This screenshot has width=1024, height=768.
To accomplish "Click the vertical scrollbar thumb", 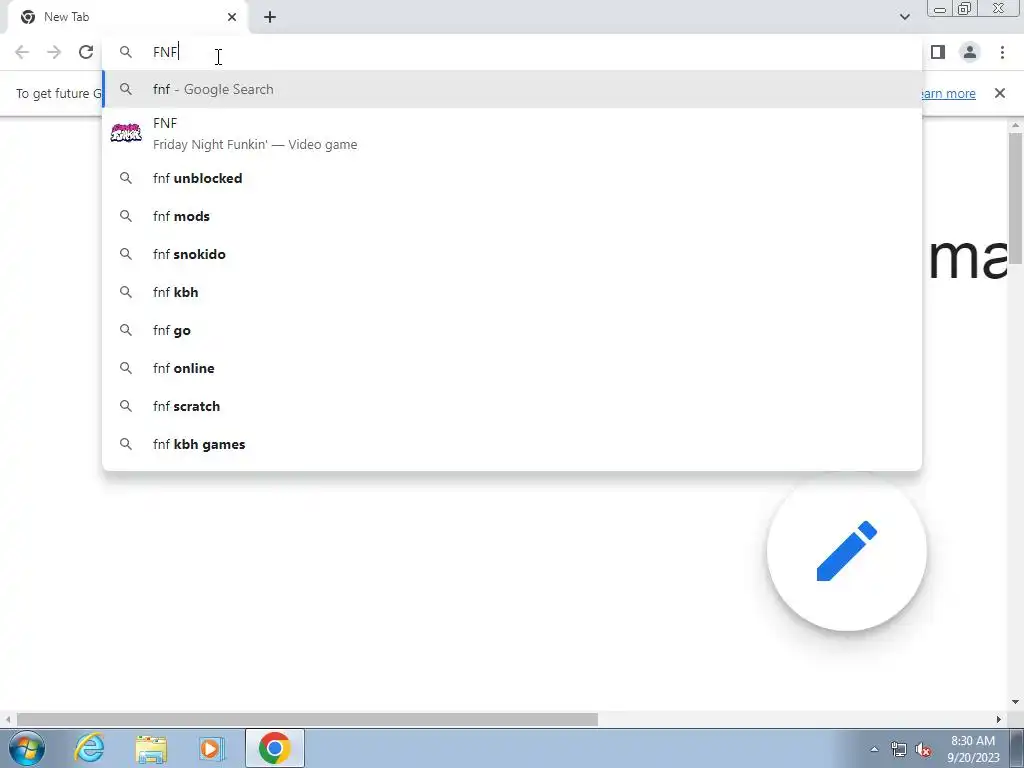I will 1015,198.
